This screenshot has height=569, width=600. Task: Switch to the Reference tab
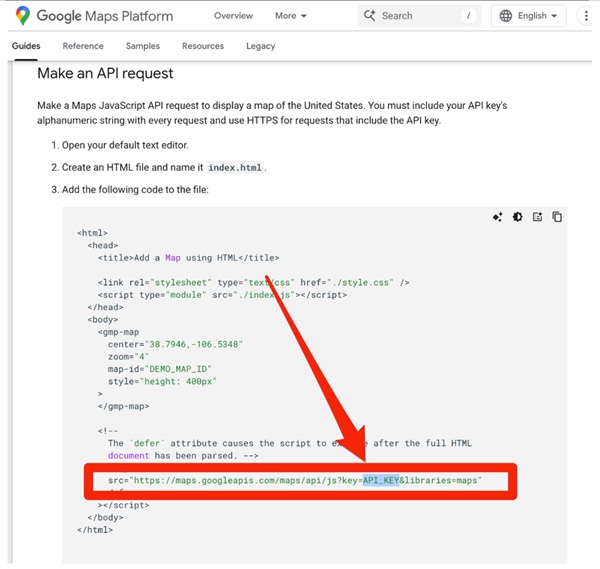pyautogui.click(x=83, y=46)
